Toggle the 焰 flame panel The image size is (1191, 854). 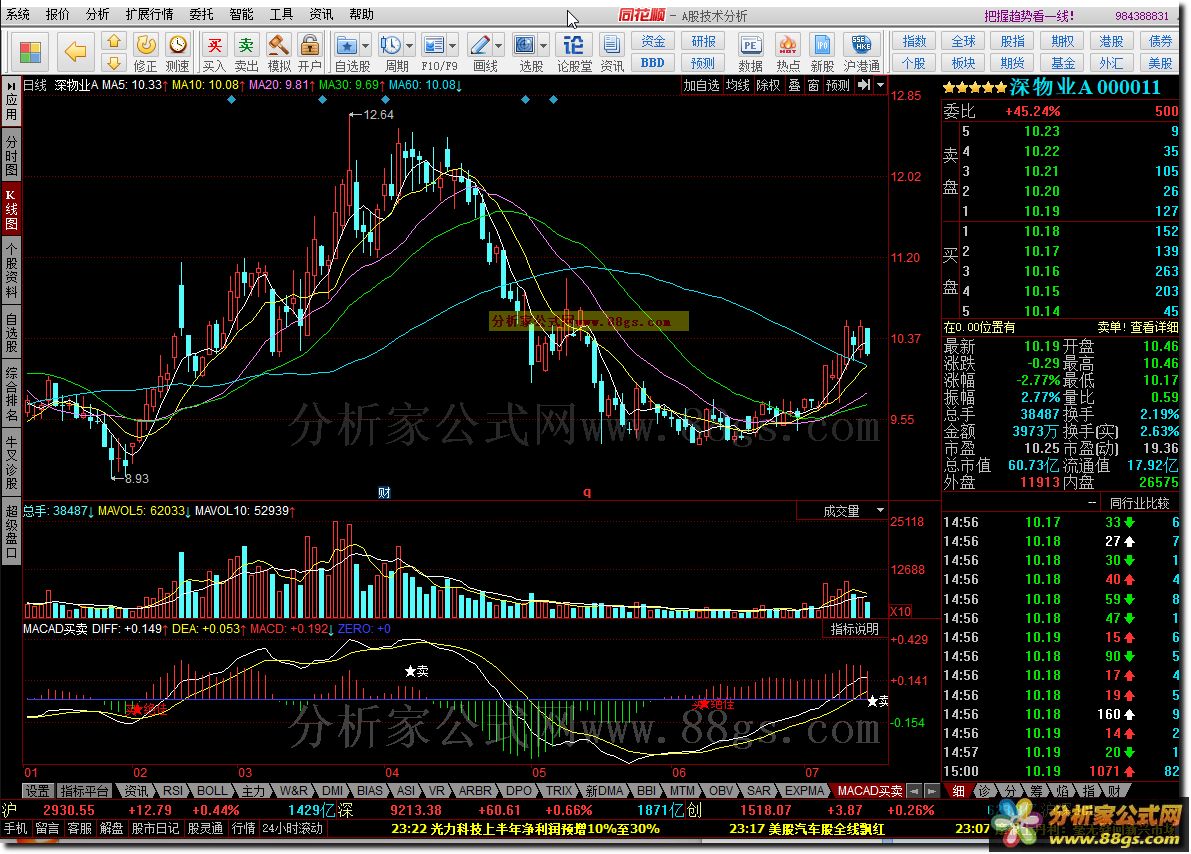tap(1063, 791)
